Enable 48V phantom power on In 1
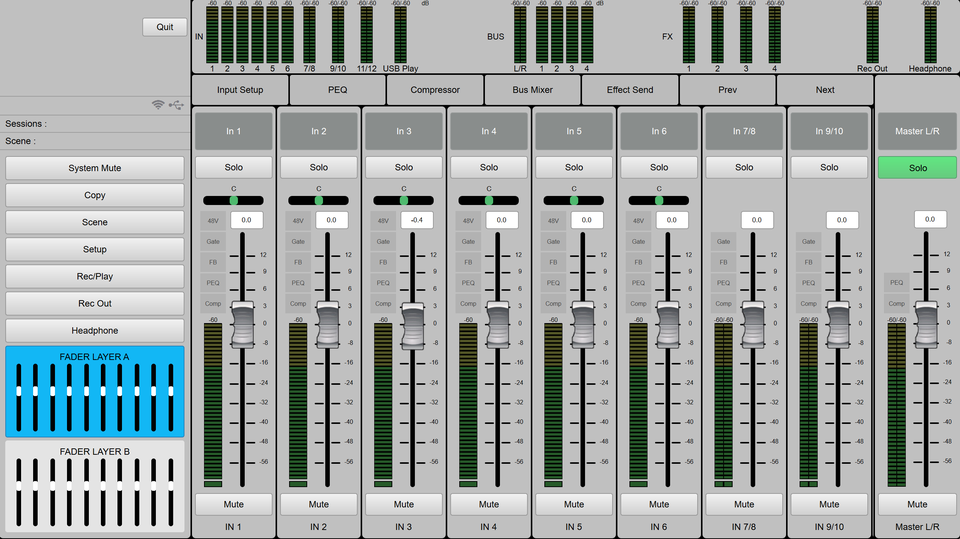 pos(213,220)
